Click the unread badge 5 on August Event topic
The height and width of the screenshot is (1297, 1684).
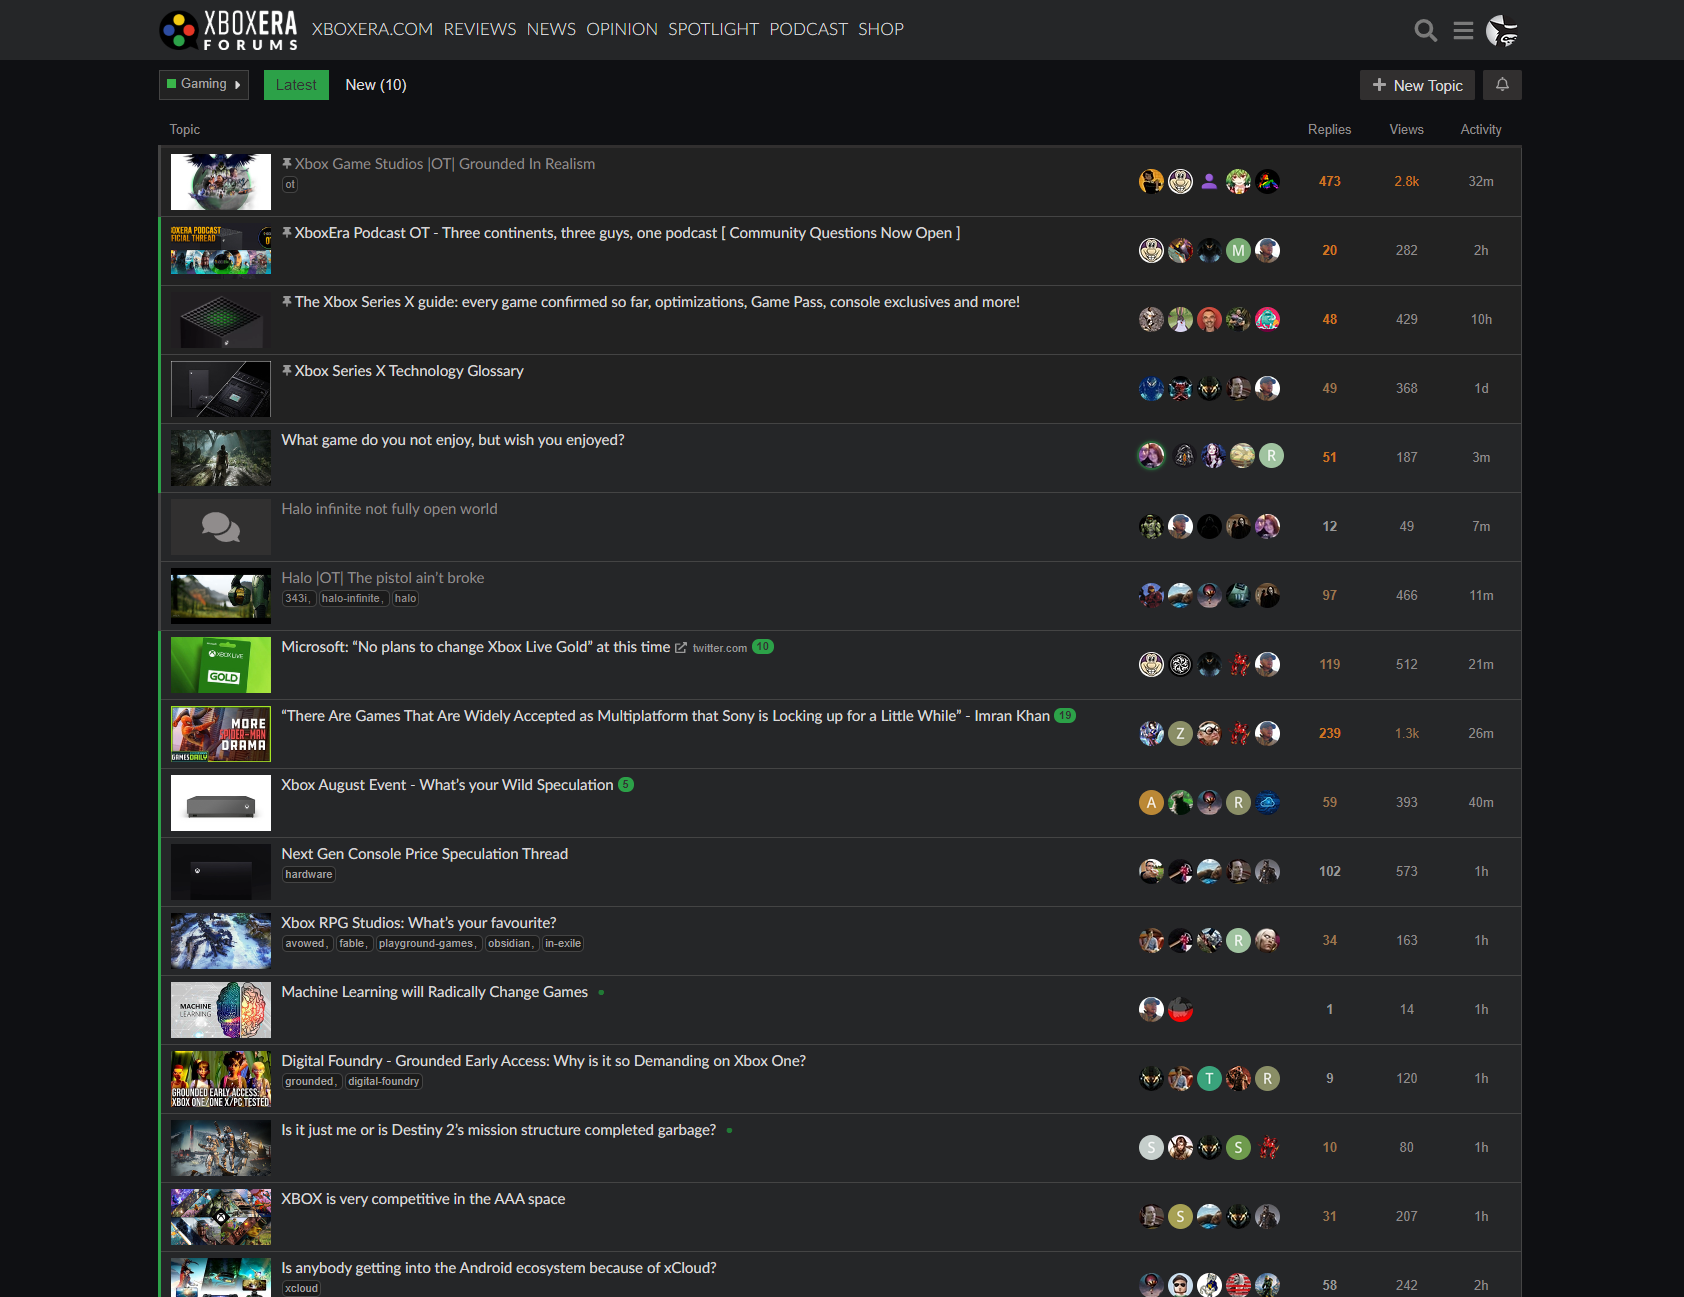pyautogui.click(x=626, y=785)
